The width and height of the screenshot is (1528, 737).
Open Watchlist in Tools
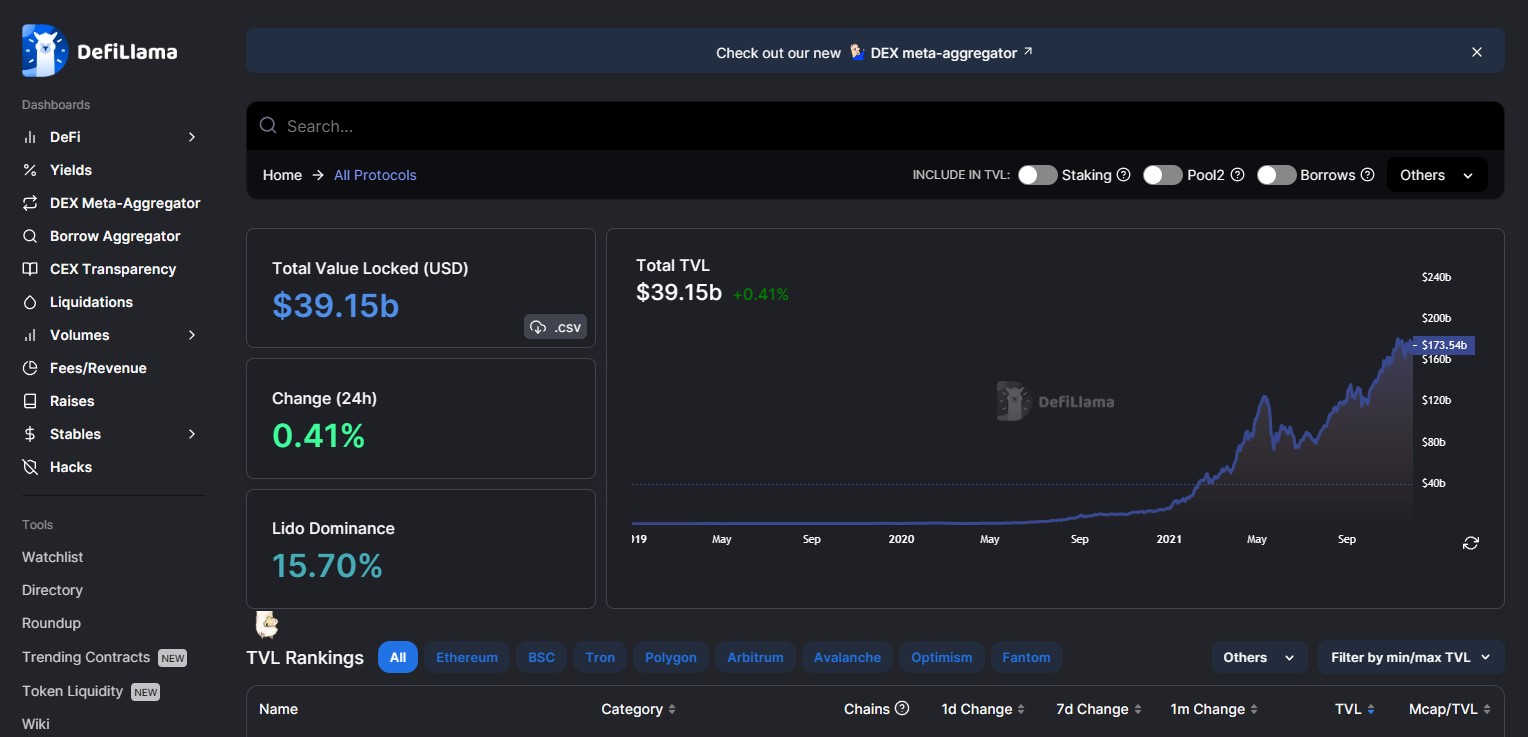click(x=53, y=557)
